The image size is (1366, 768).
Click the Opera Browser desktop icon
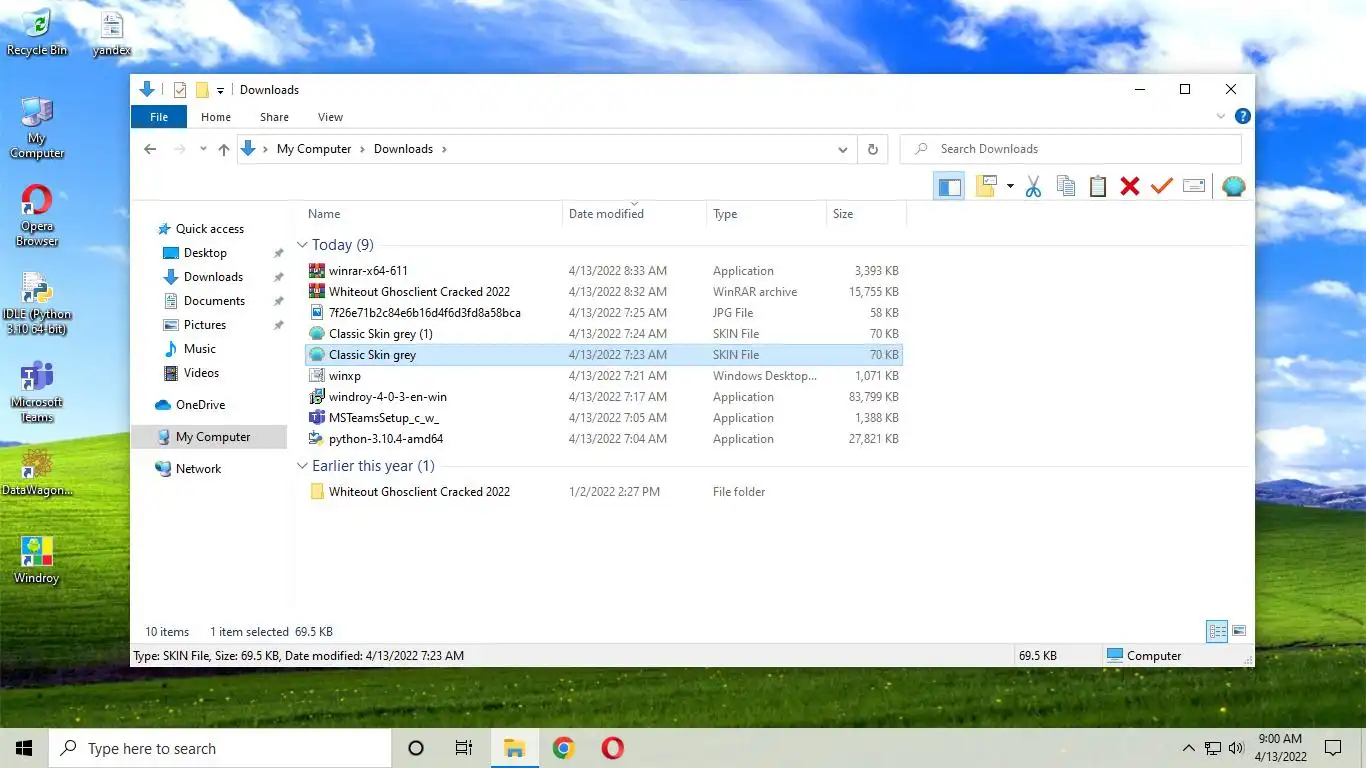pyautogui.click(x=37, y=215)
